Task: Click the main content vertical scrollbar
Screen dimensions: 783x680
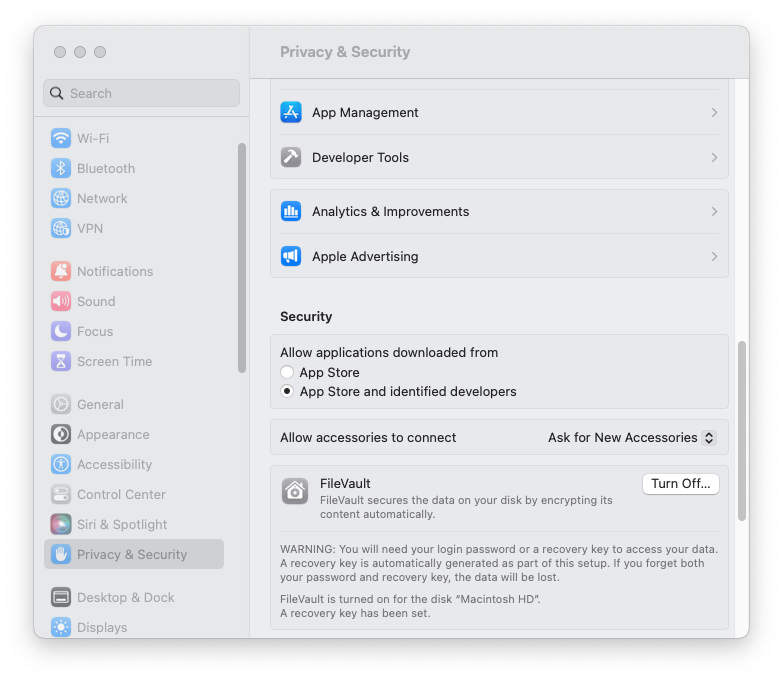Action: pyautogui.click(x=742, y=431)
